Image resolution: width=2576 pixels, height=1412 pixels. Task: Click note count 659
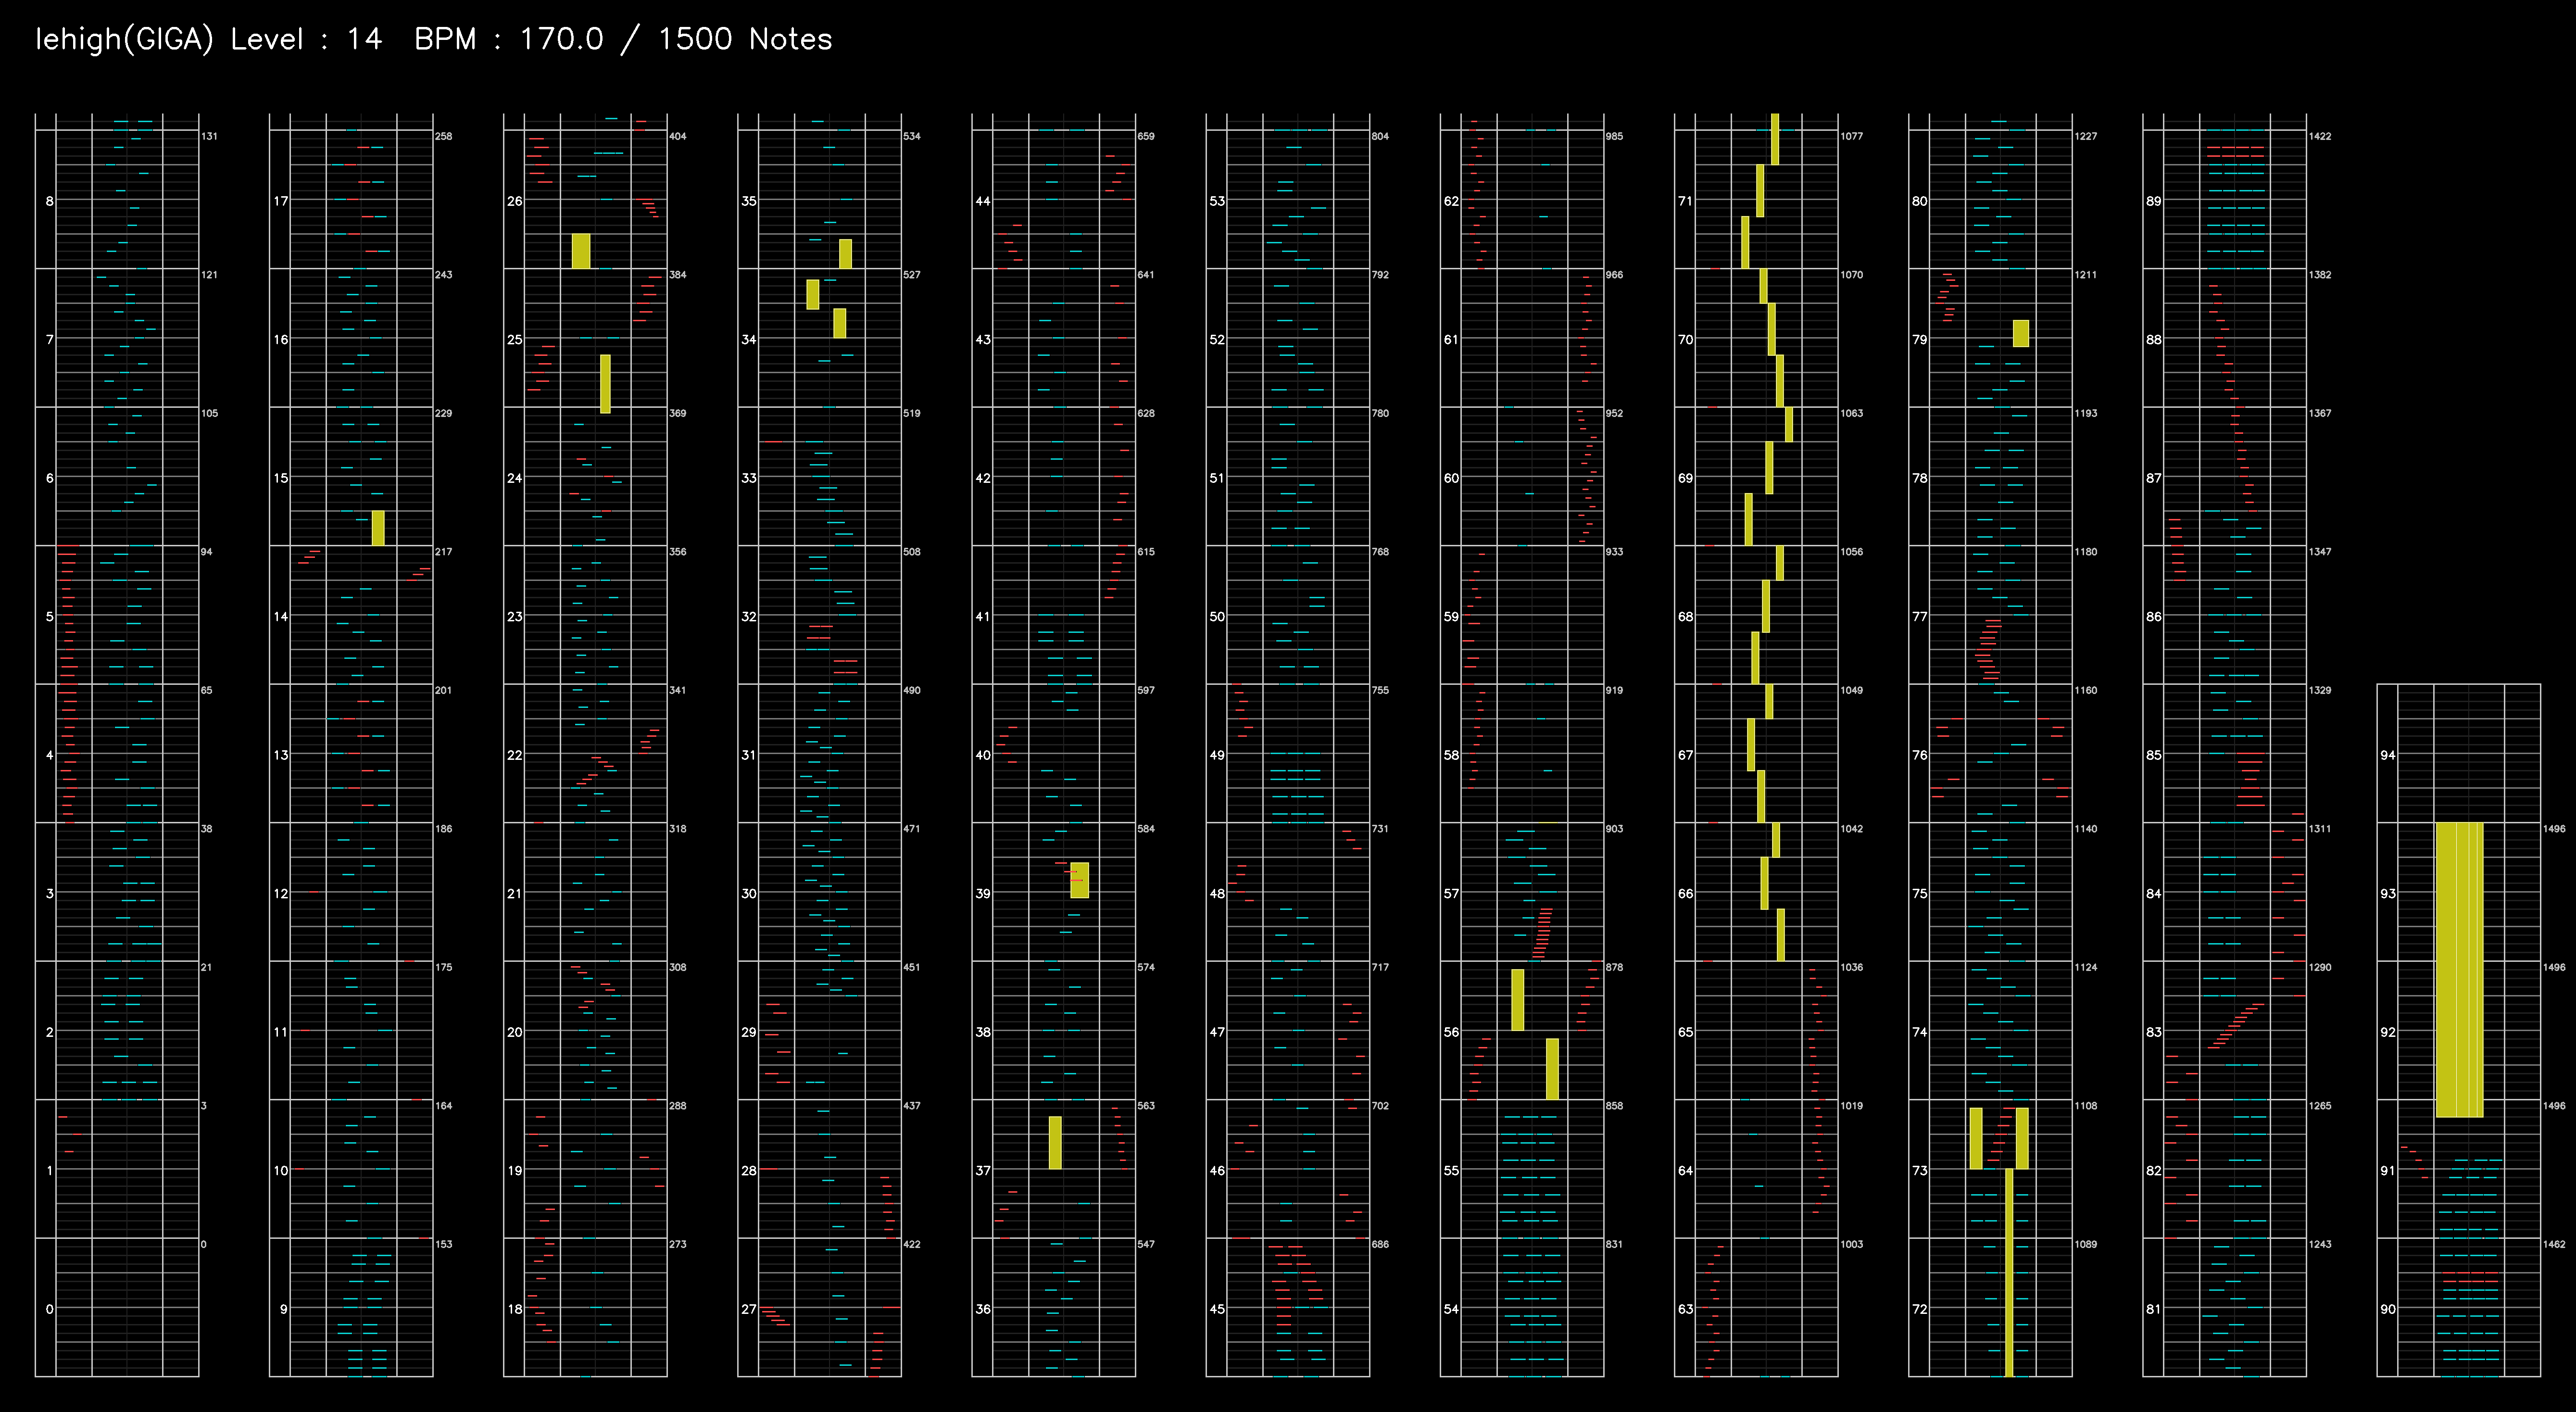(1145, 136)
